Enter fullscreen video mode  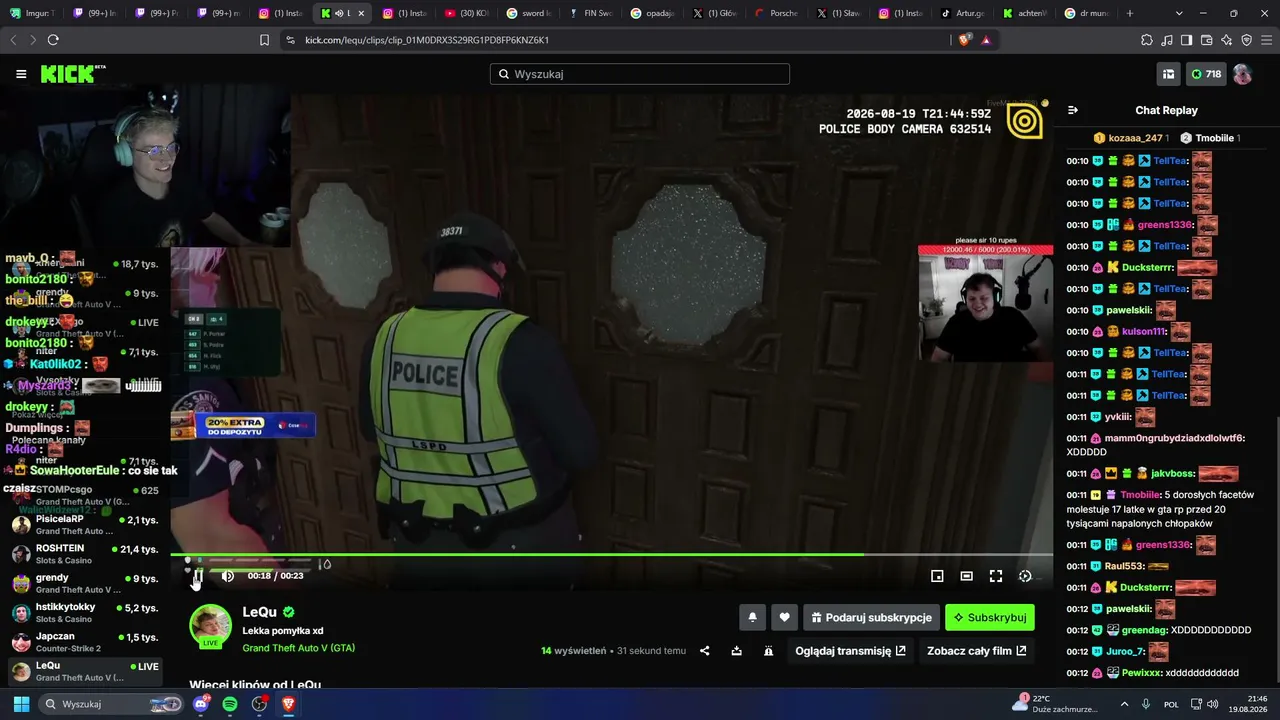(x=996, y=576)
